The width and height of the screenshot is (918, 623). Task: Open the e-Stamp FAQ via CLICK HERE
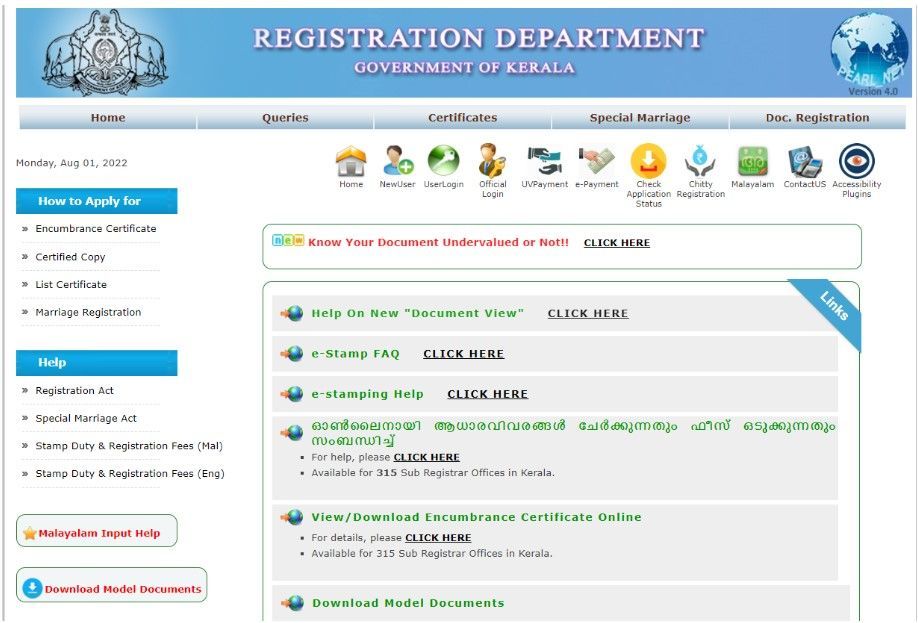coord(463,353)
